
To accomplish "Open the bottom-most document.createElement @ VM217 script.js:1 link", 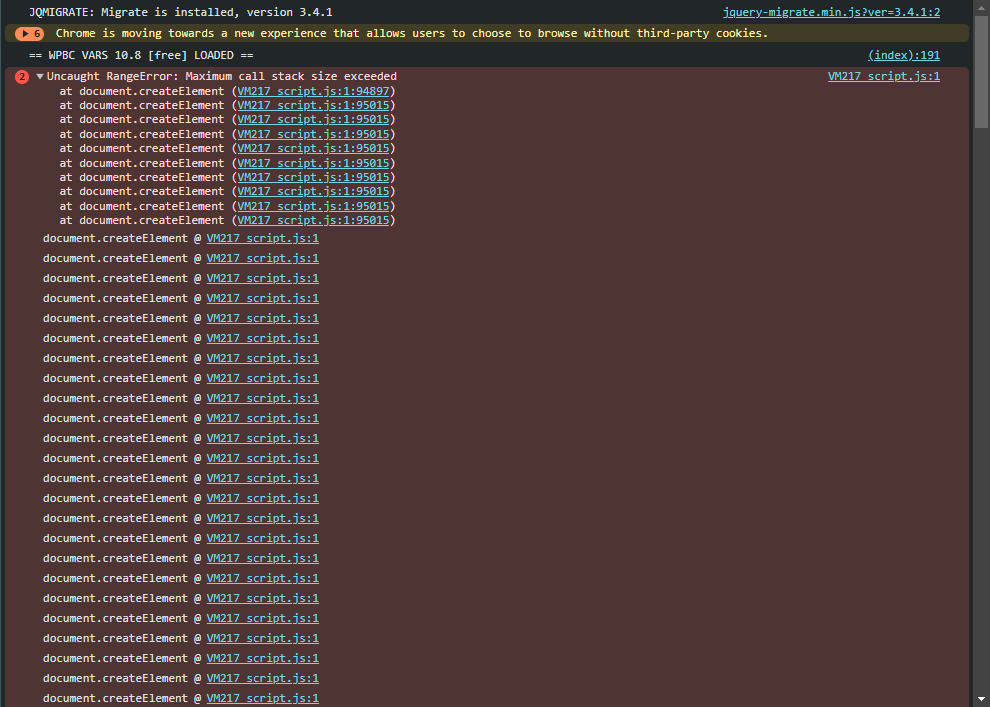I will [x=262, y=698].
